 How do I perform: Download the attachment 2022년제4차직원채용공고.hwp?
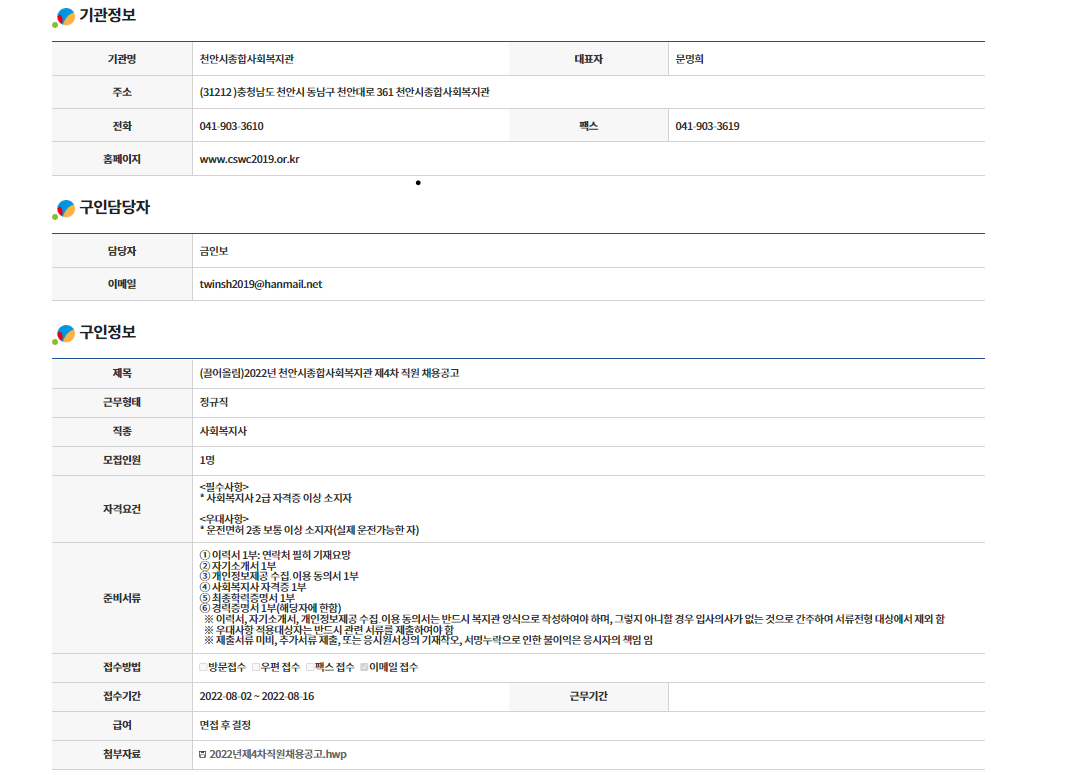point(278,755)
